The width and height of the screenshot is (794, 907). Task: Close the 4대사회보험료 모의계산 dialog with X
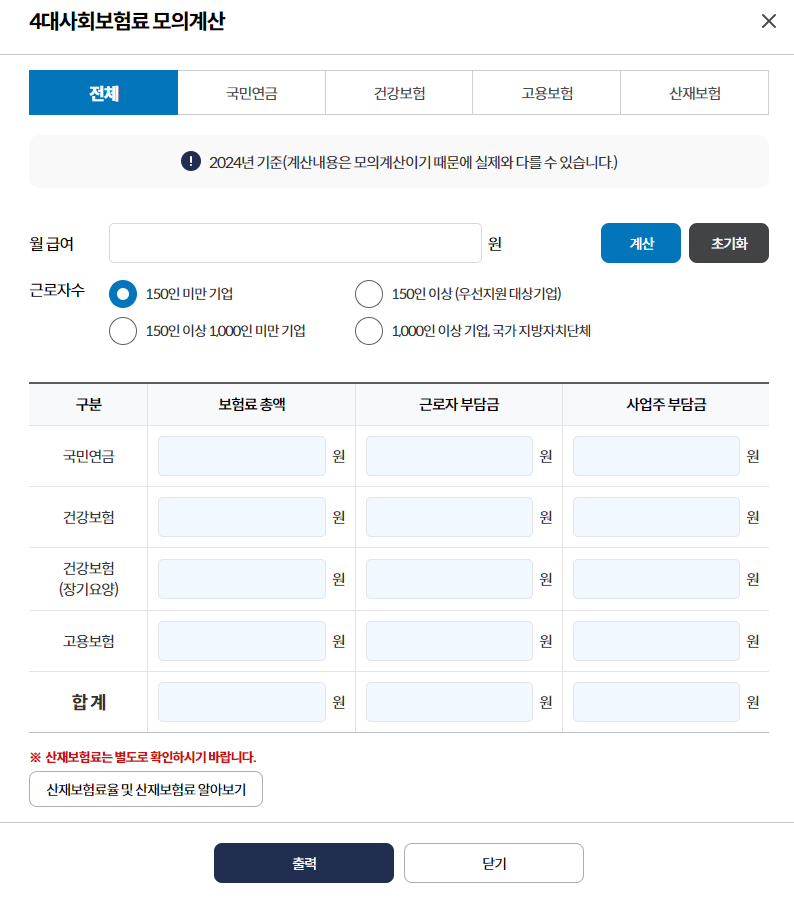click(769, 21)
